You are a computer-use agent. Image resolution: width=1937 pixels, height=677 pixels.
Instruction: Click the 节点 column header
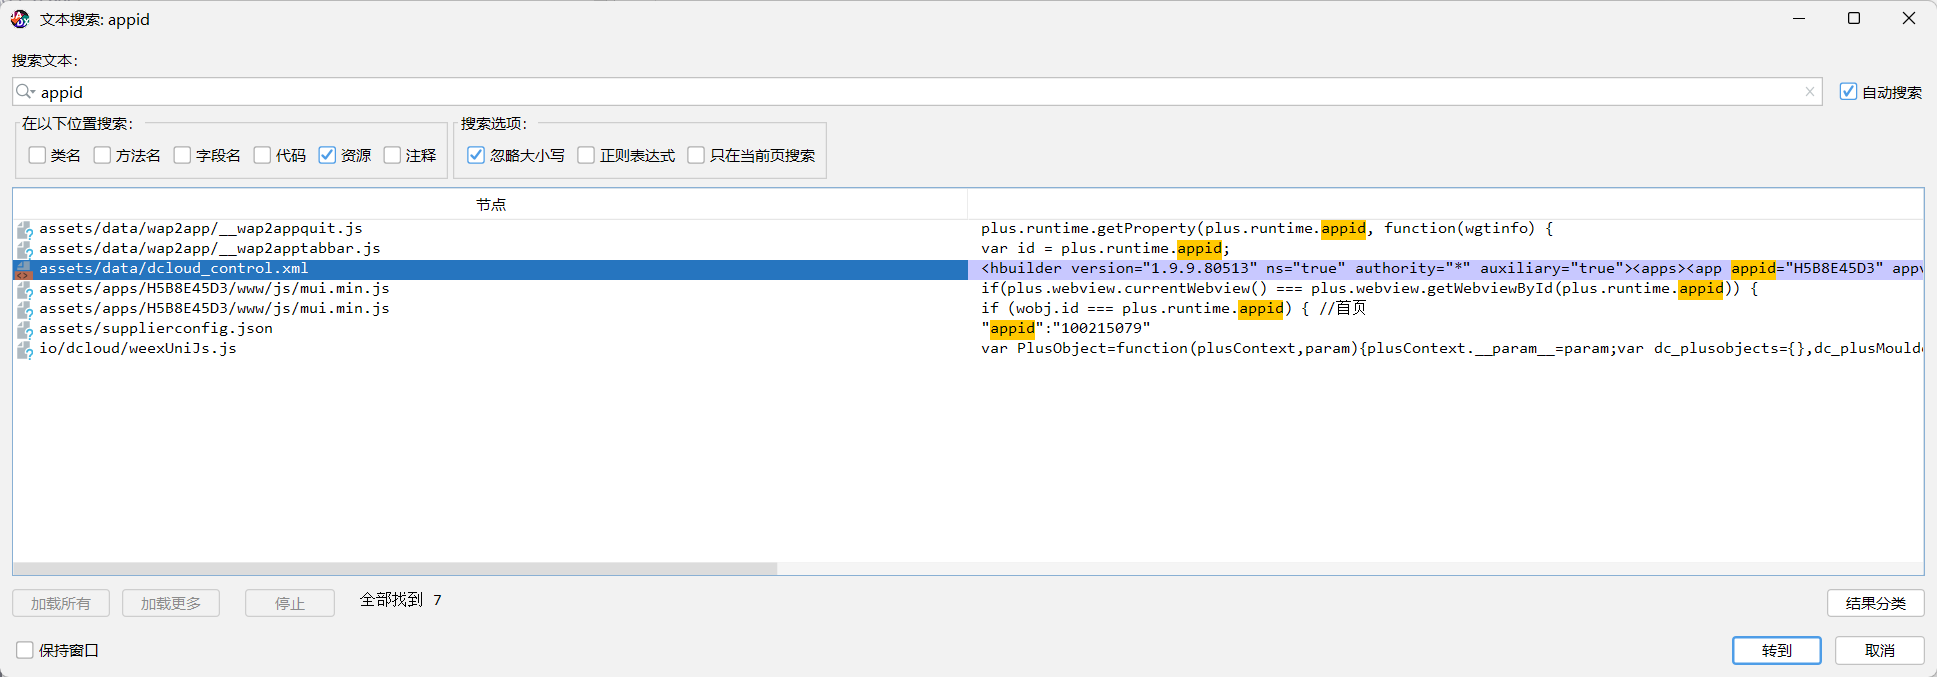(x=490, y=204)
